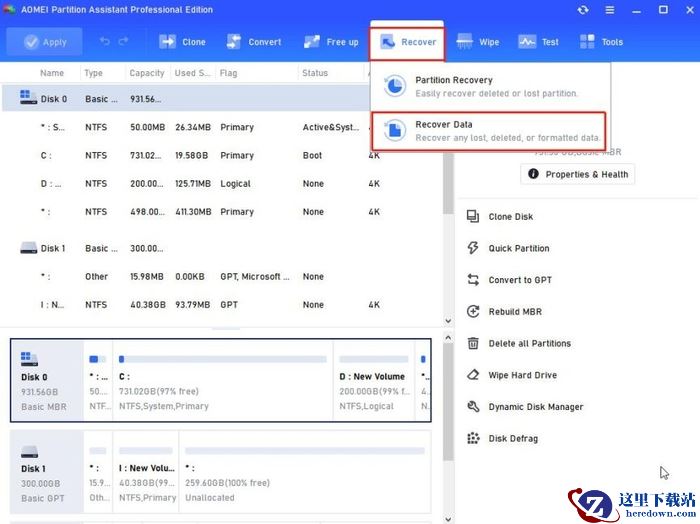Select the 50.00MB system reserved partition row
The width and height of the screenshot is (700, 524).
186,127
